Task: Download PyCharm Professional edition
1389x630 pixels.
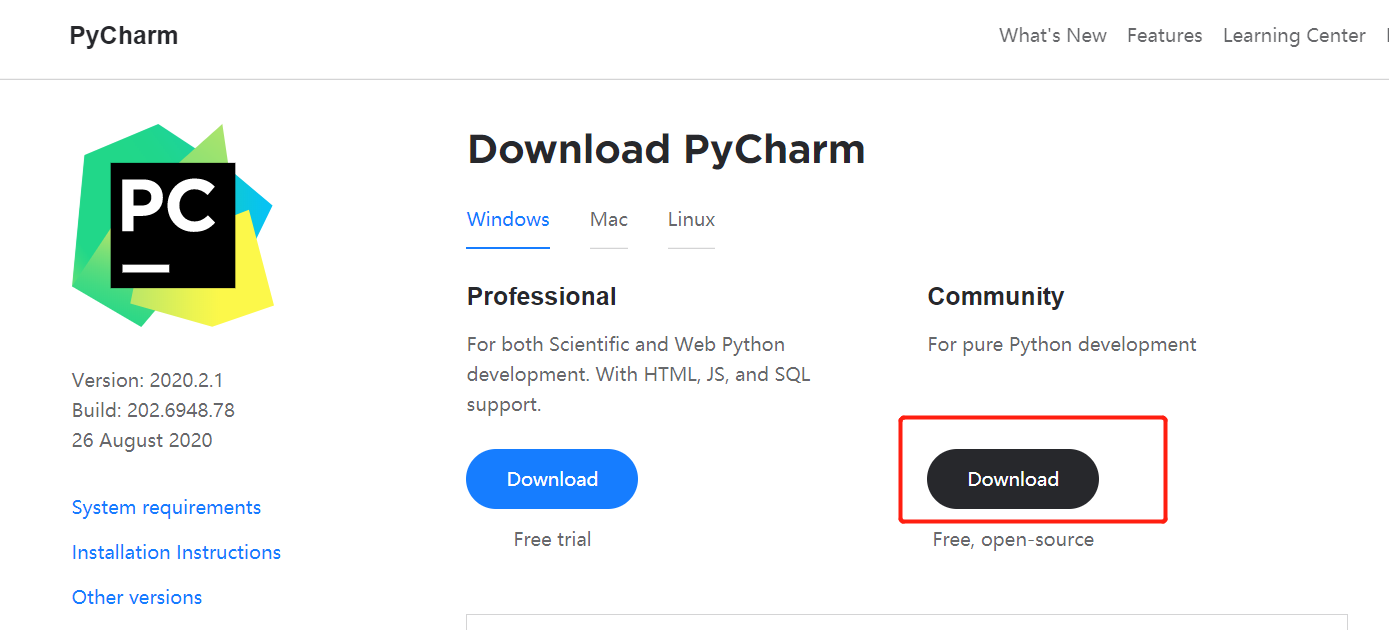Action: [551, 479]
